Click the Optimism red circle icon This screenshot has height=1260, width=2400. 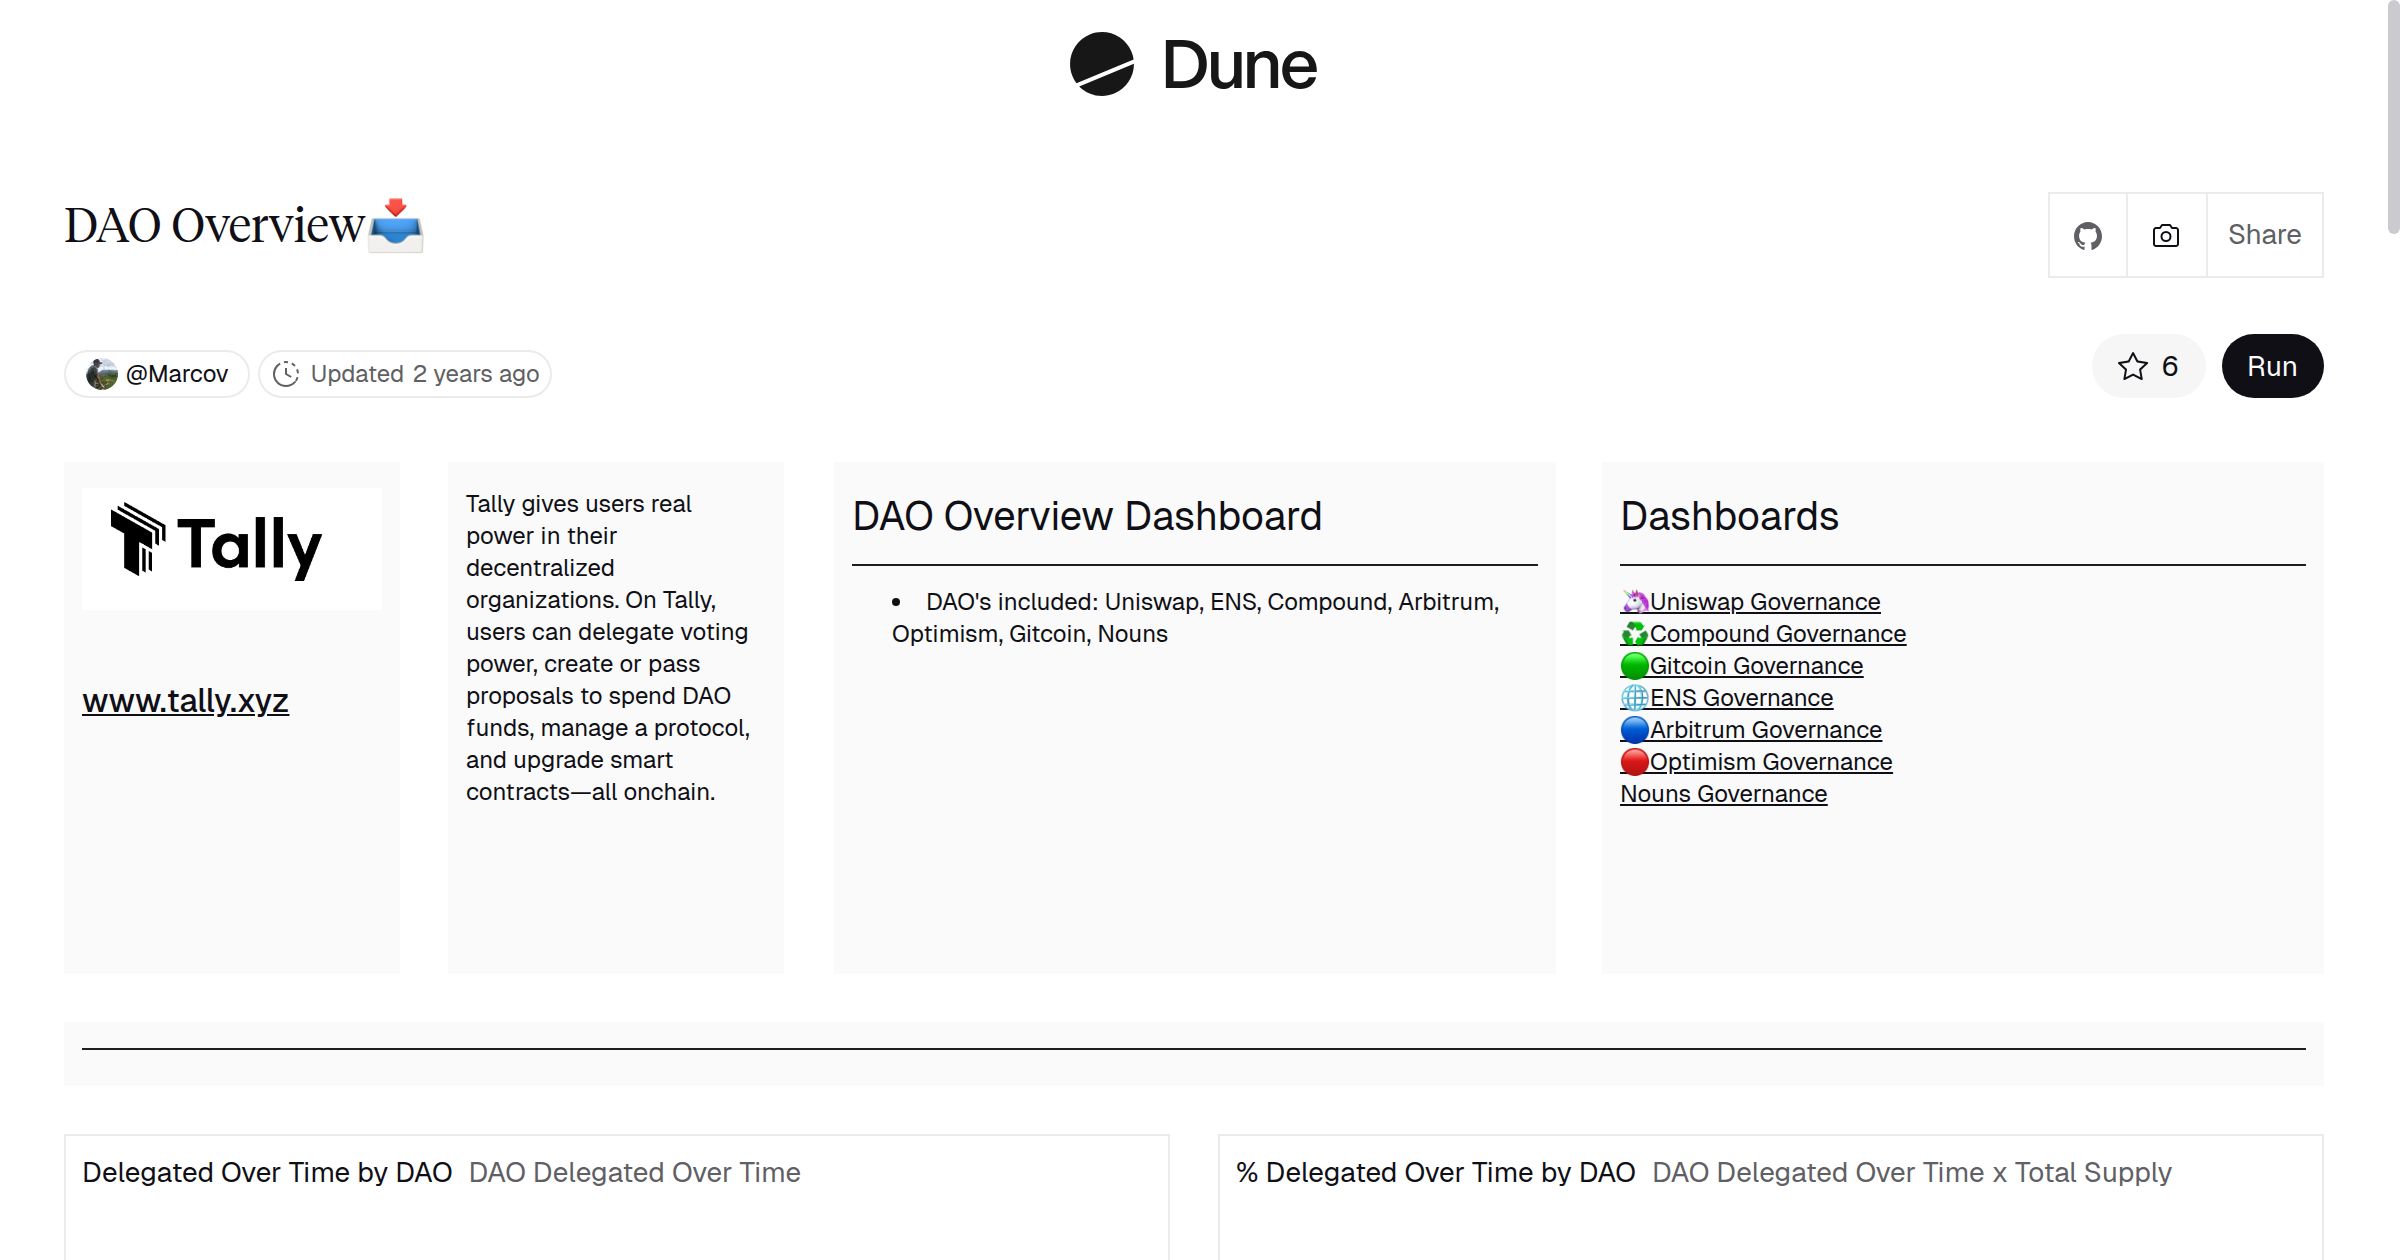pos(1633,761)
